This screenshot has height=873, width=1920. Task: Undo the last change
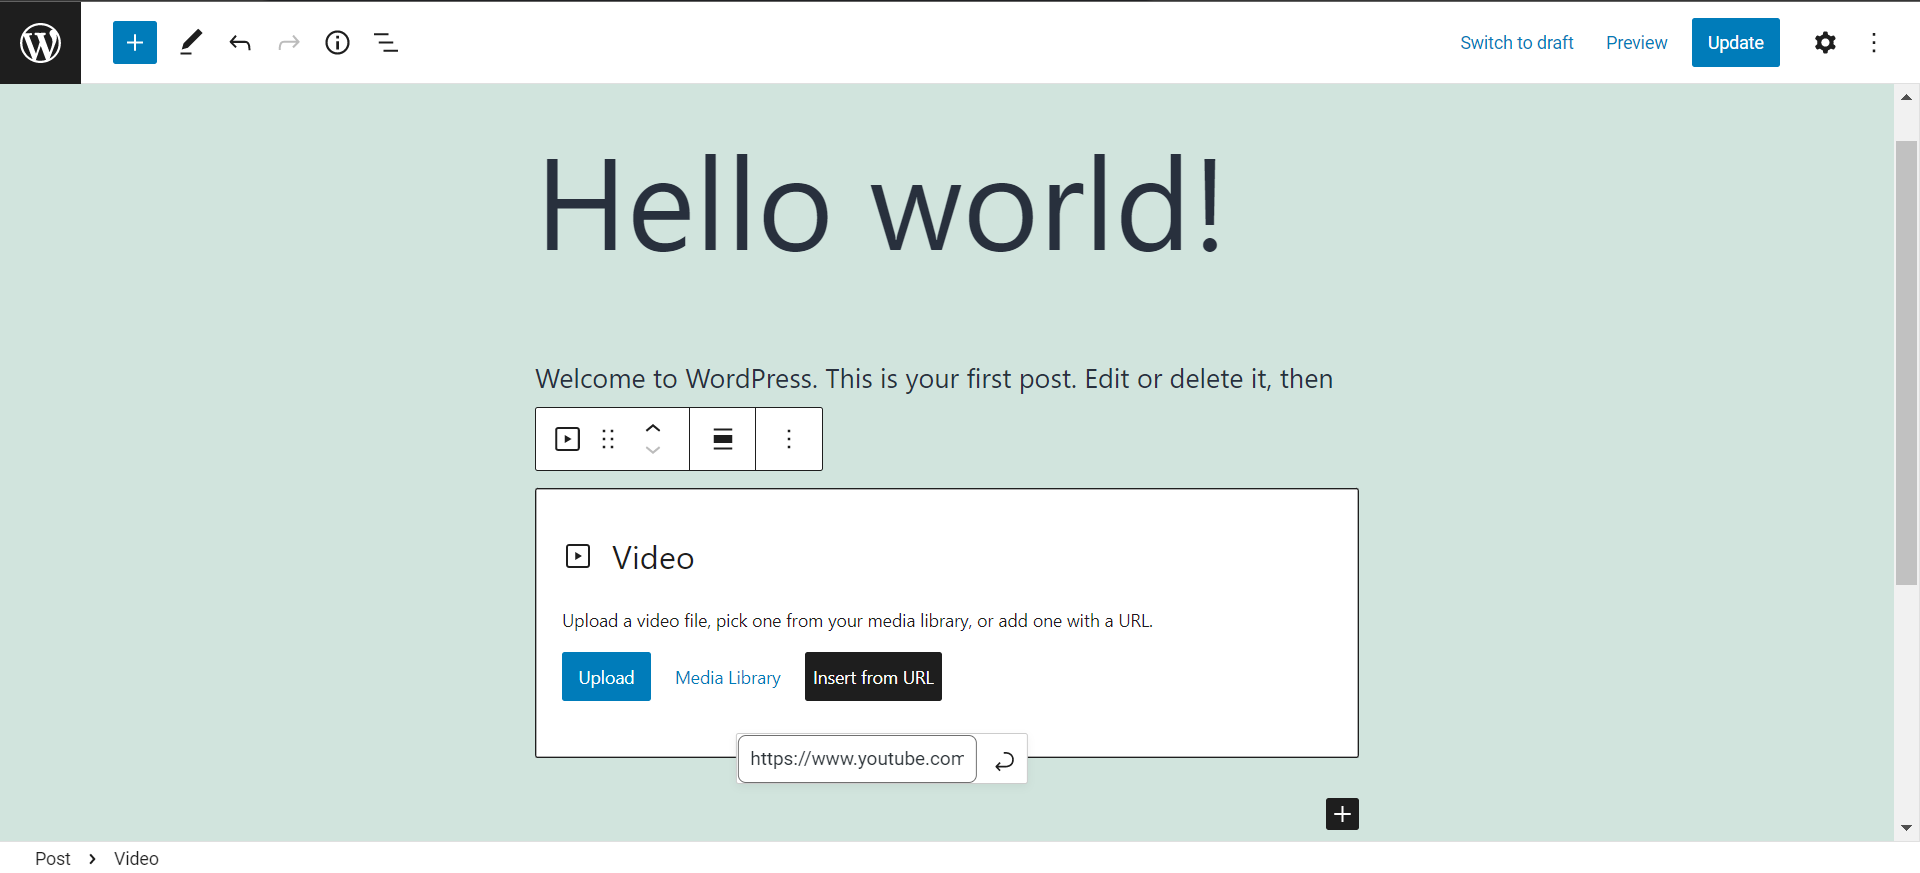click(x=240, y=42)
